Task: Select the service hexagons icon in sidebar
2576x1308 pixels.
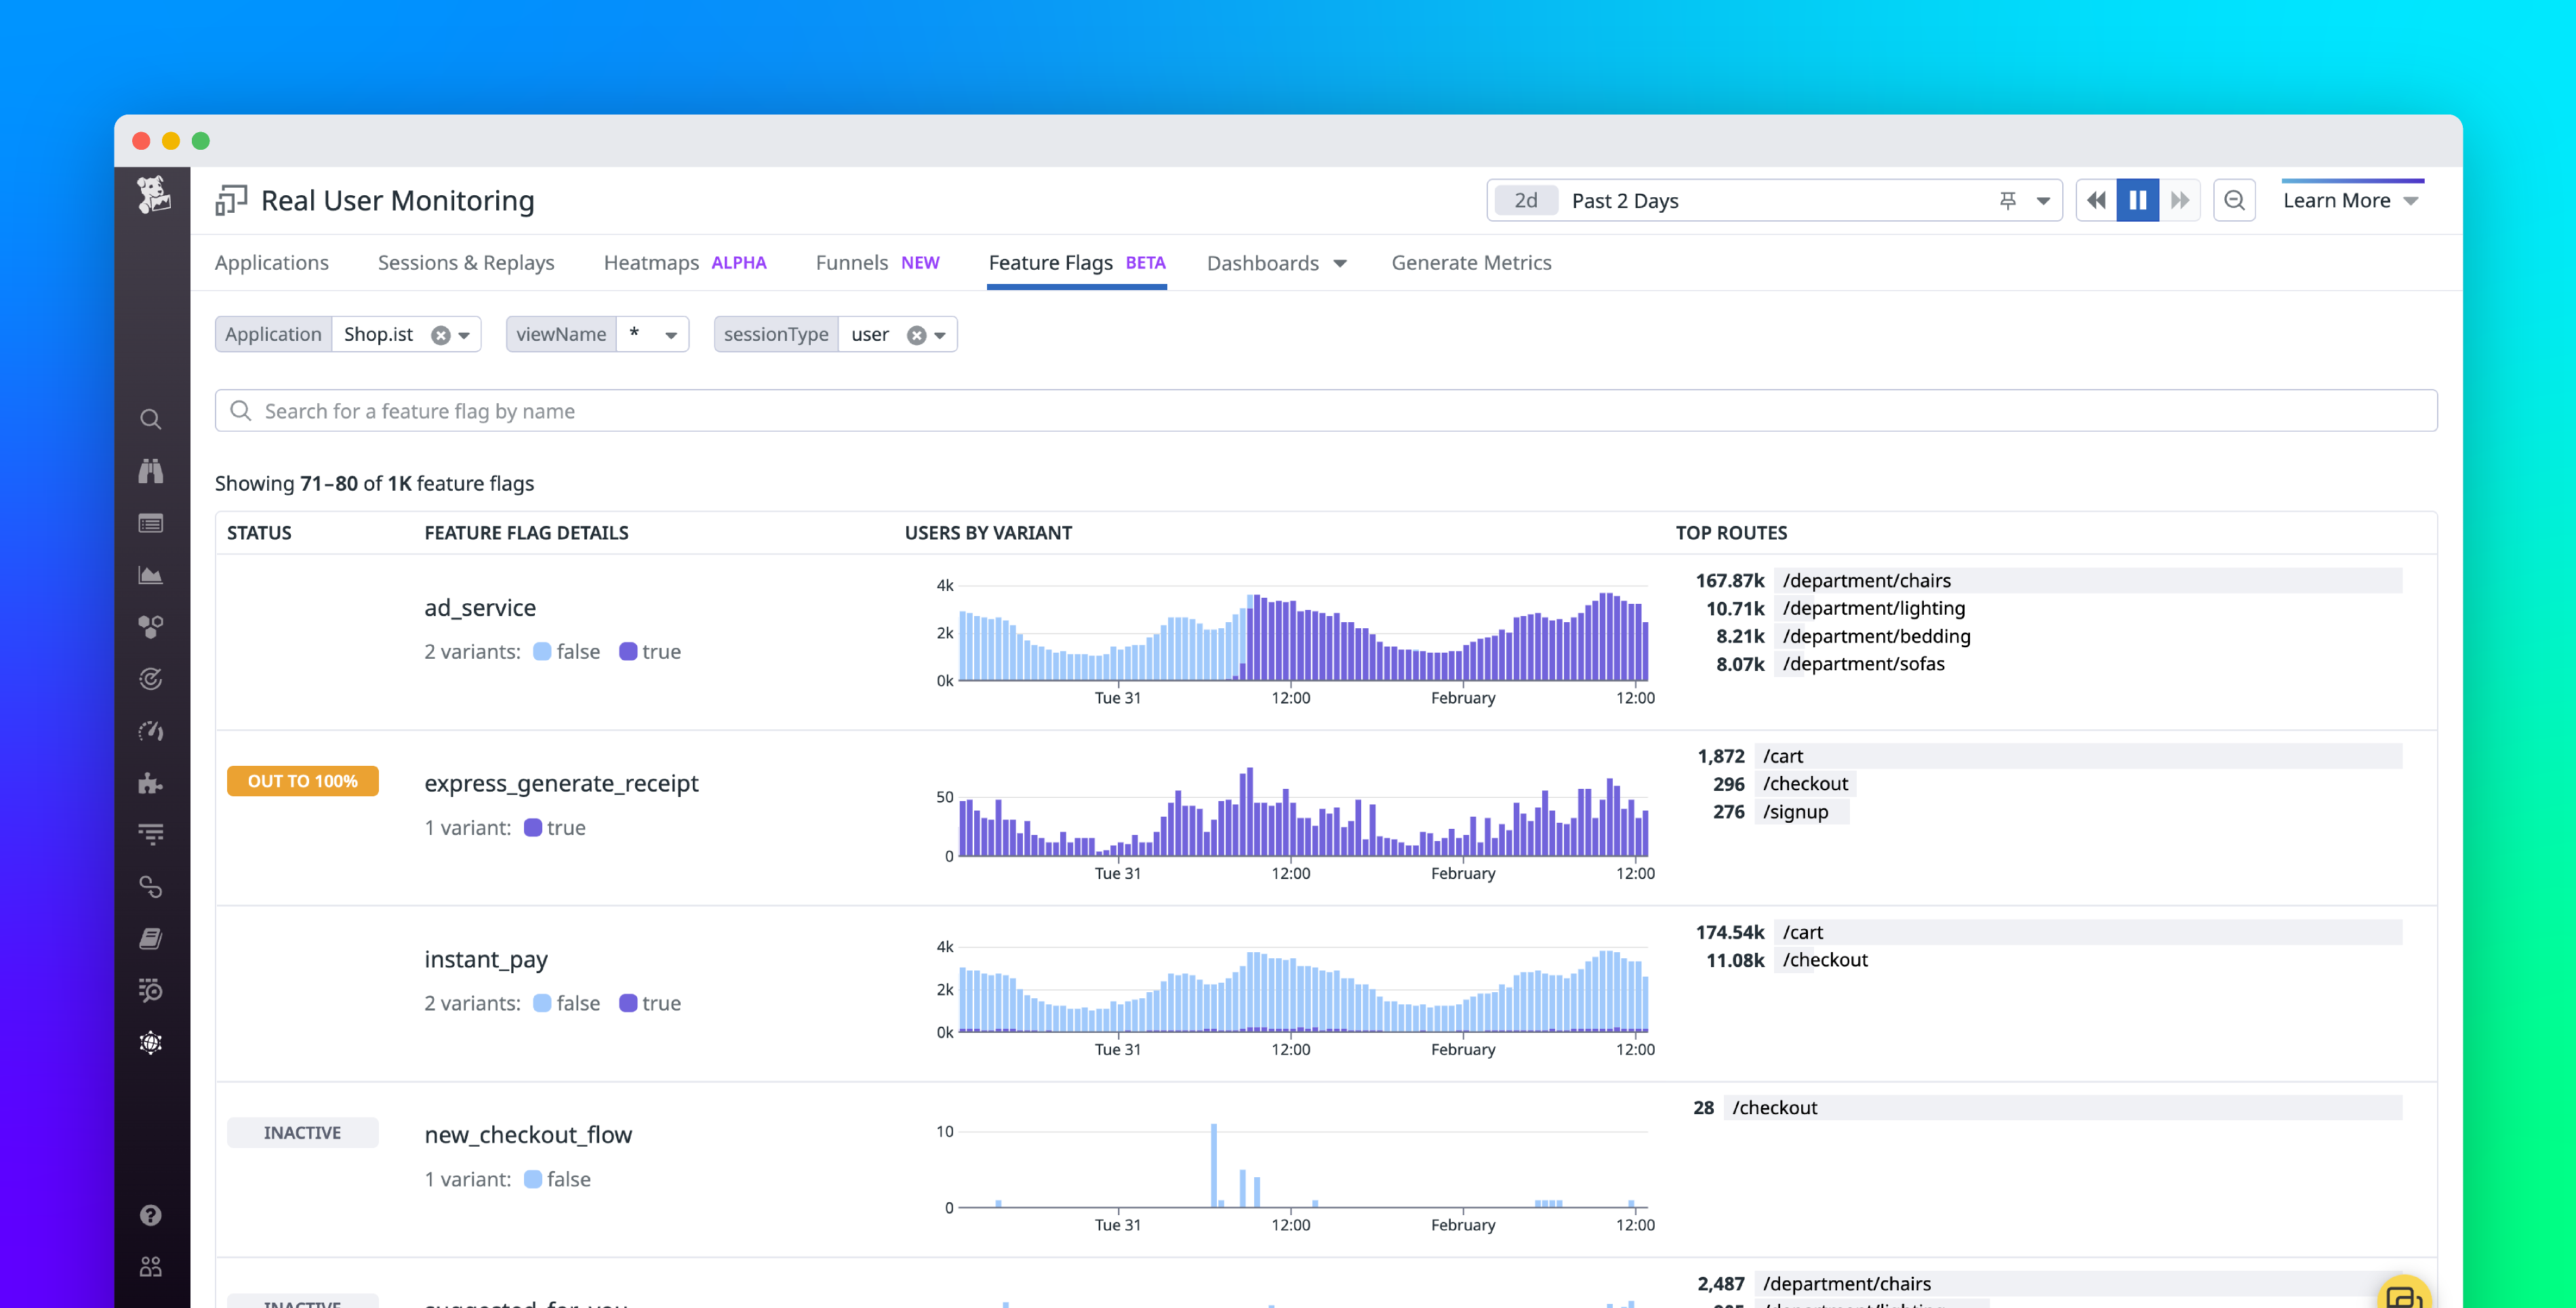Action: point(151,627)
